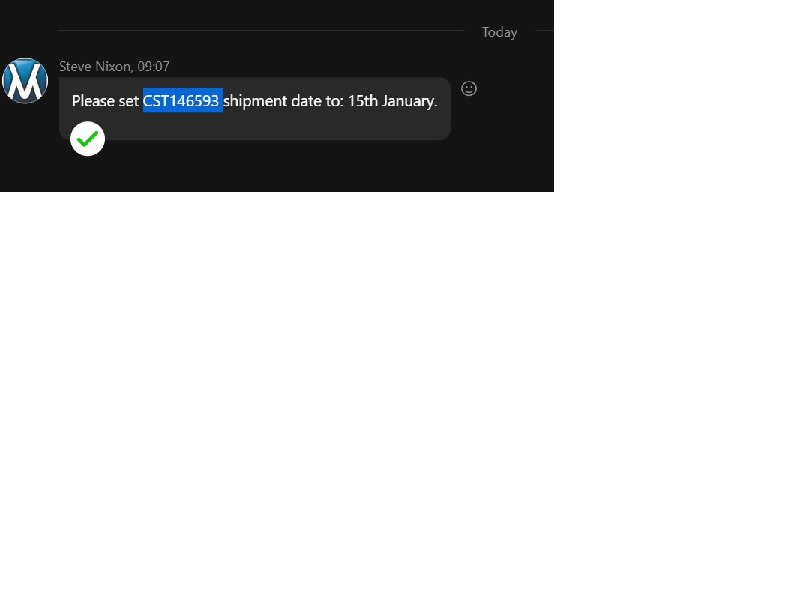Click the word "set" in the message
792x612 pixels.
128,101
